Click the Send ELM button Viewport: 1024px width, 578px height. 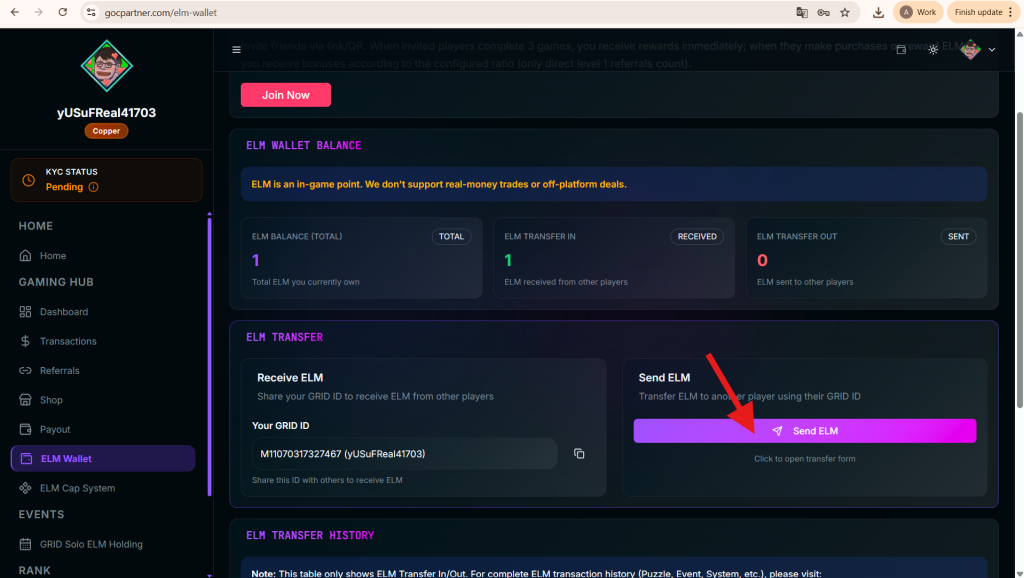coord(804,431)
